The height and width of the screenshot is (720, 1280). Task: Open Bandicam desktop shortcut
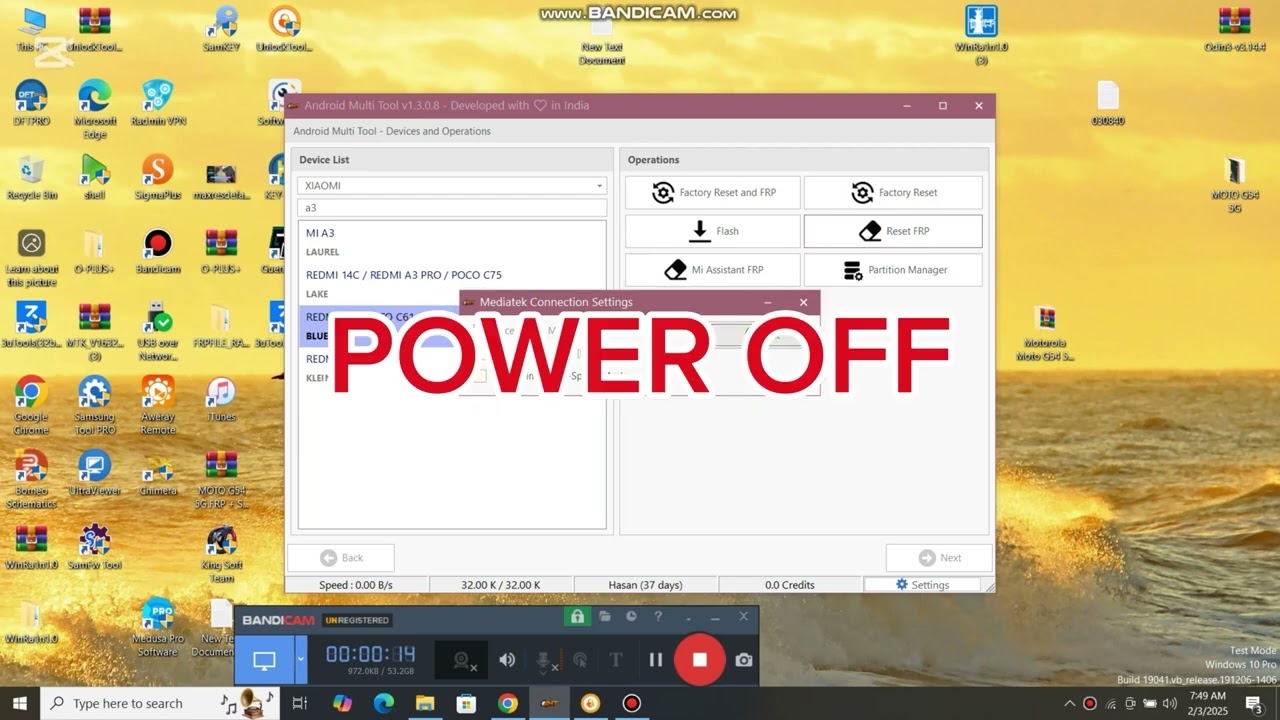(158, 251)
